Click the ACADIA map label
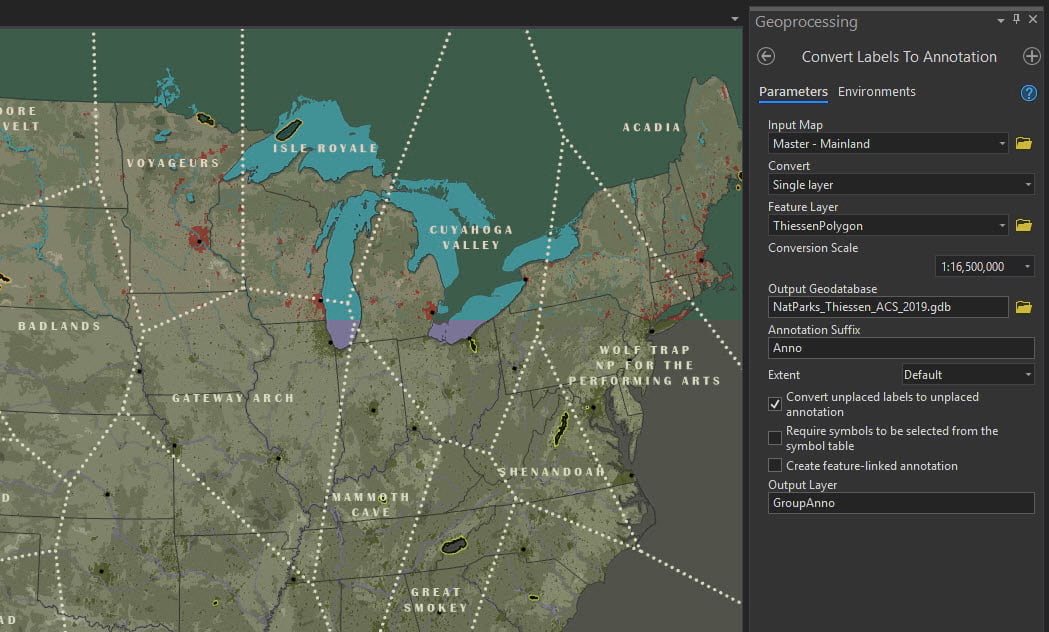The image size is (1049, 632). coord(652,127)
